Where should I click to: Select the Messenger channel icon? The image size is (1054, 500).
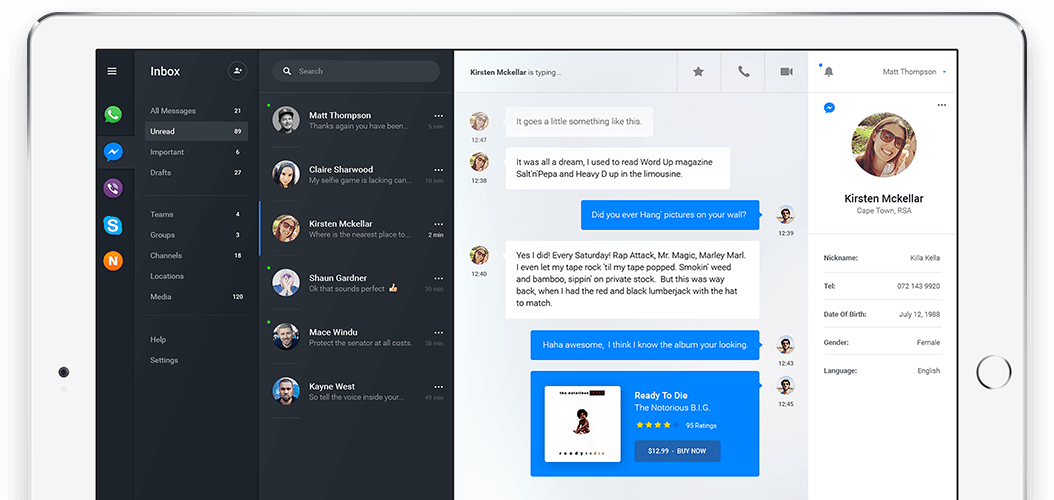pyautogui.click(x=114, y=152)
